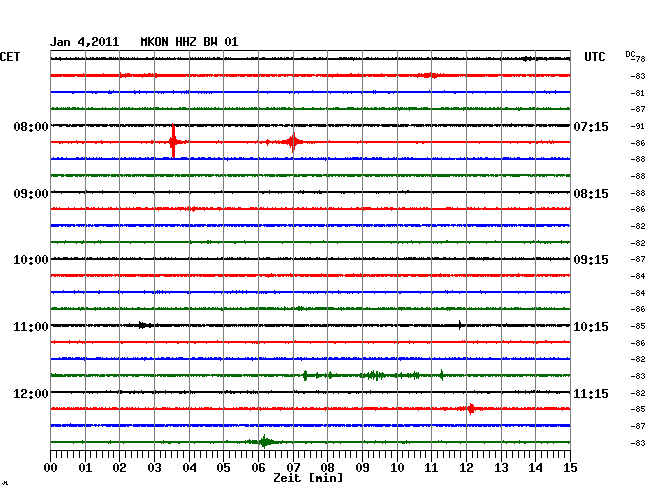
Task: Click the small red event at 09:15 CET trace
Action: [192, 209]
